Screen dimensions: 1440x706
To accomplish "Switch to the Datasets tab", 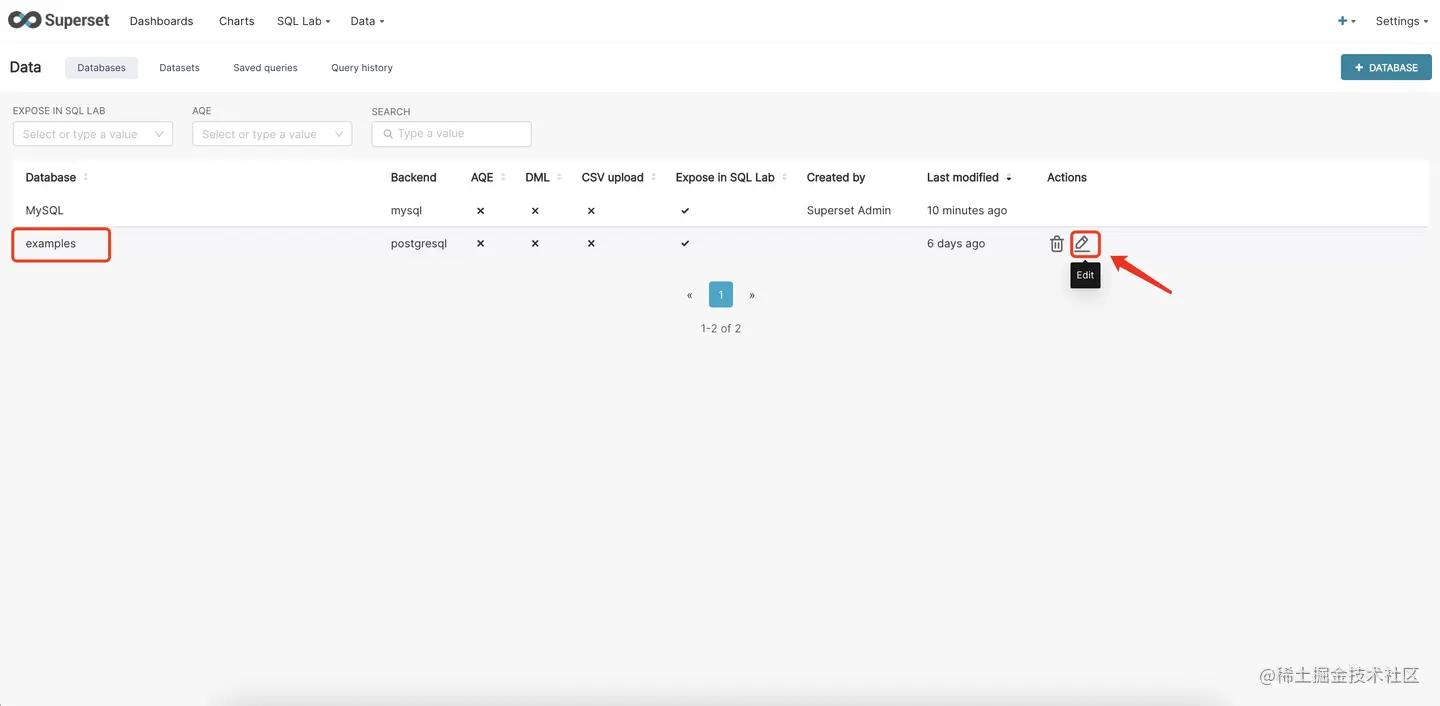I will (x=180, y=68).
